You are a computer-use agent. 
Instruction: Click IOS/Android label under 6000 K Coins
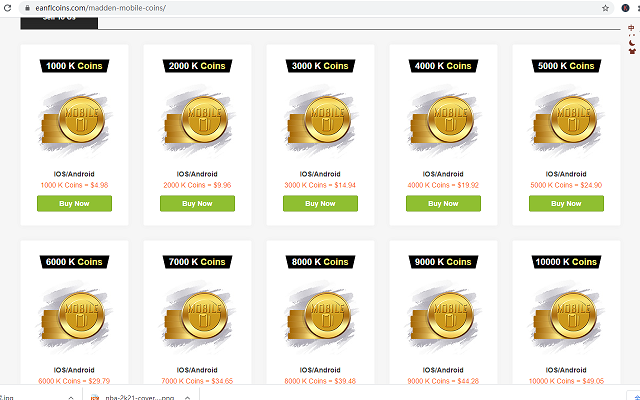74,370
